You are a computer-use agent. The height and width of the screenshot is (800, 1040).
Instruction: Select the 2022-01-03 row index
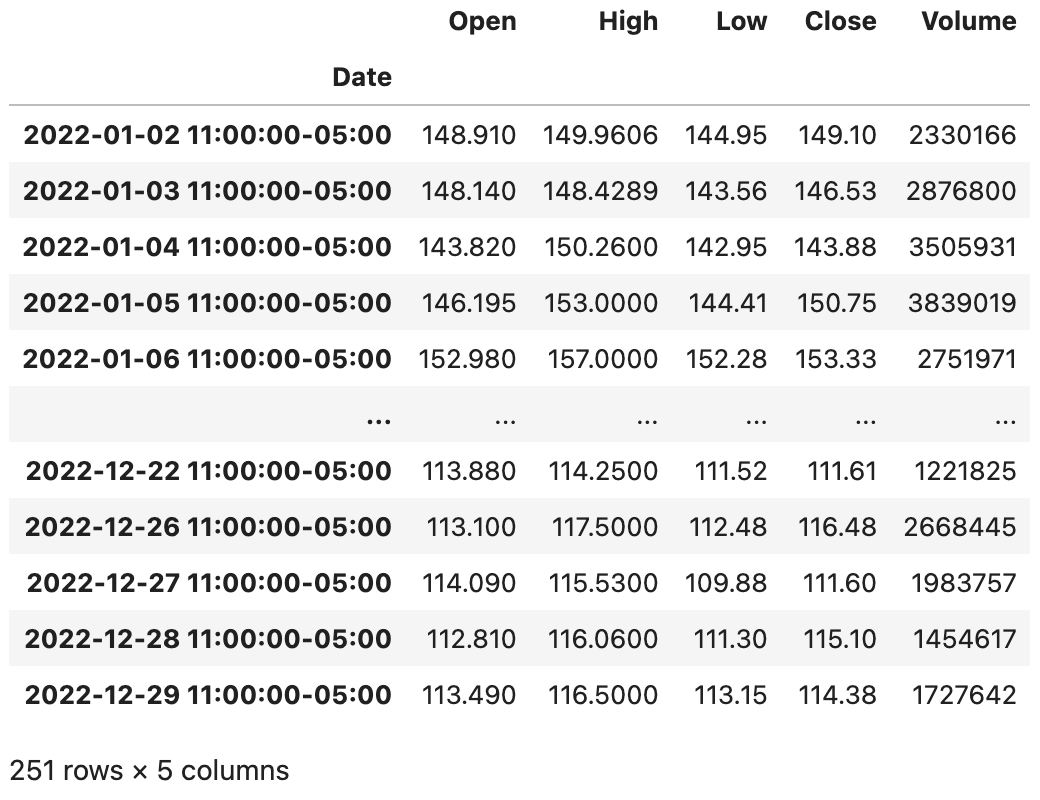pyautogui.click(x=207, y=191)
